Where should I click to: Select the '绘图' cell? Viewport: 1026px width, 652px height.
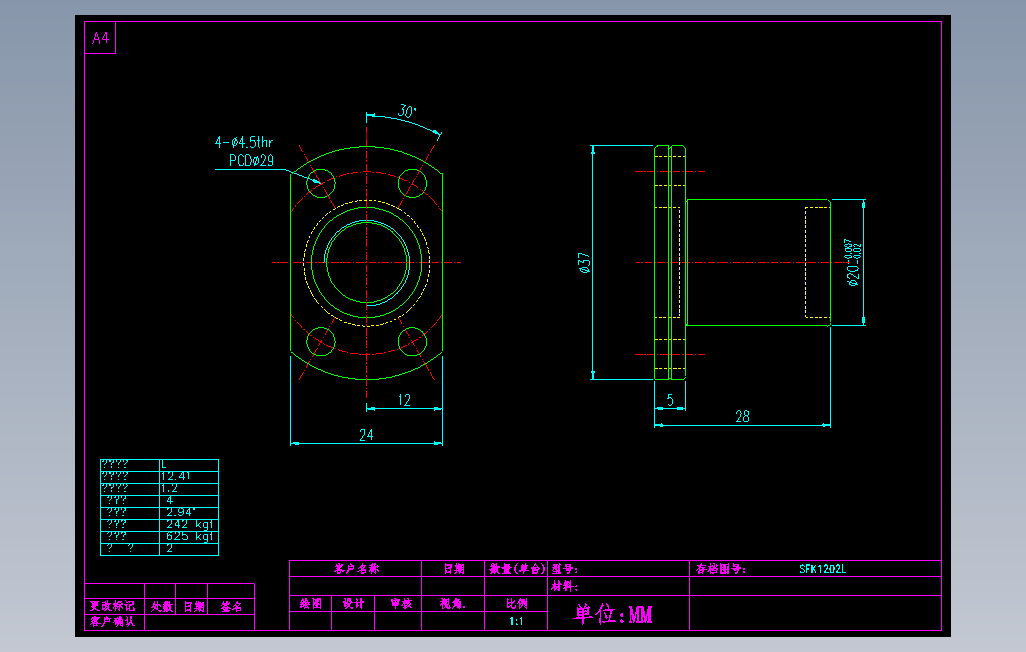311,604
